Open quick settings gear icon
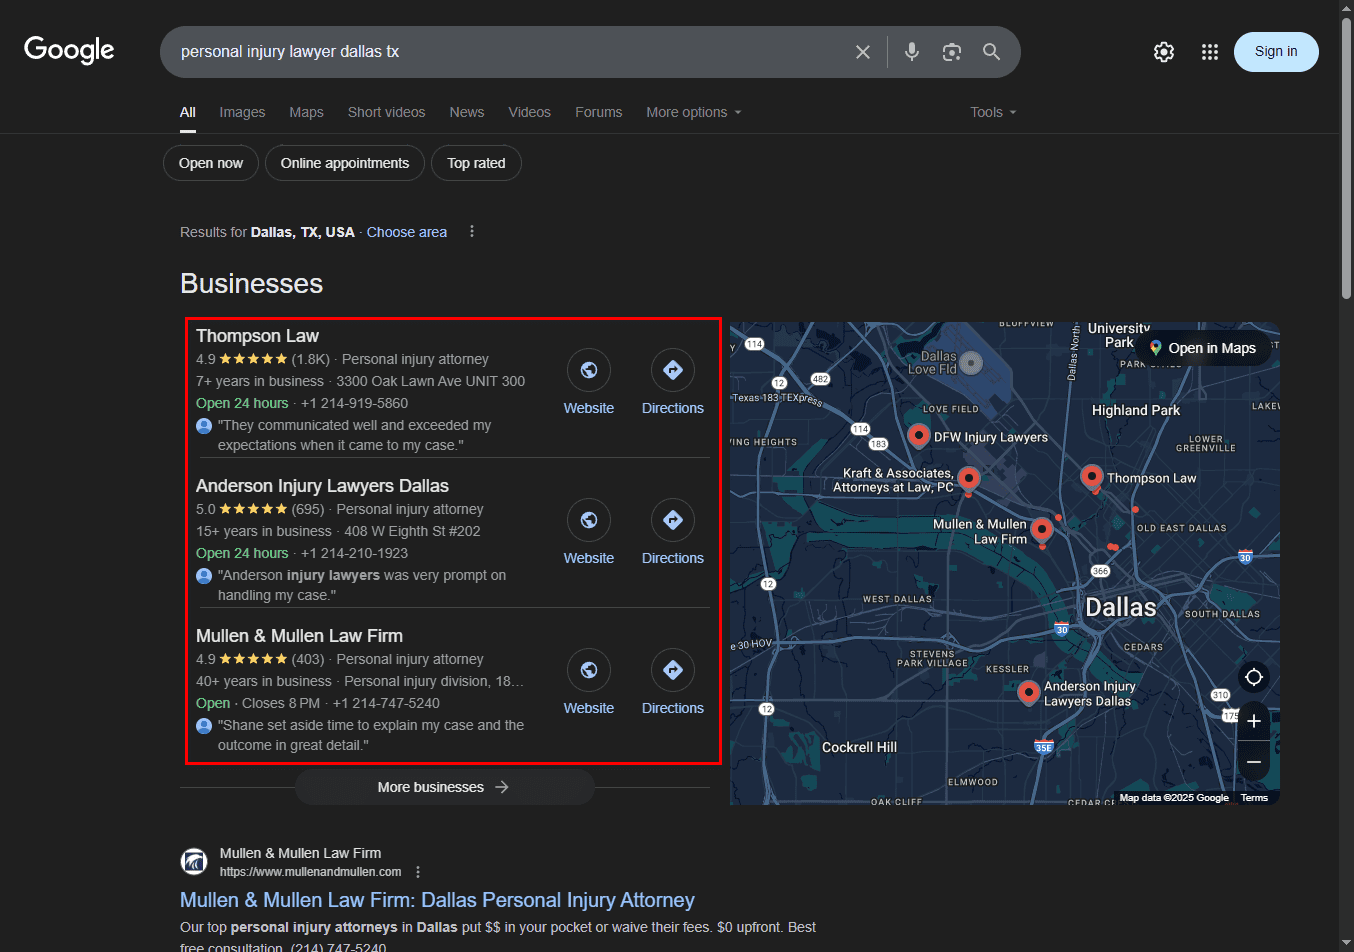The height and width of the screenshot is (952, 1354). point(1164,52)
